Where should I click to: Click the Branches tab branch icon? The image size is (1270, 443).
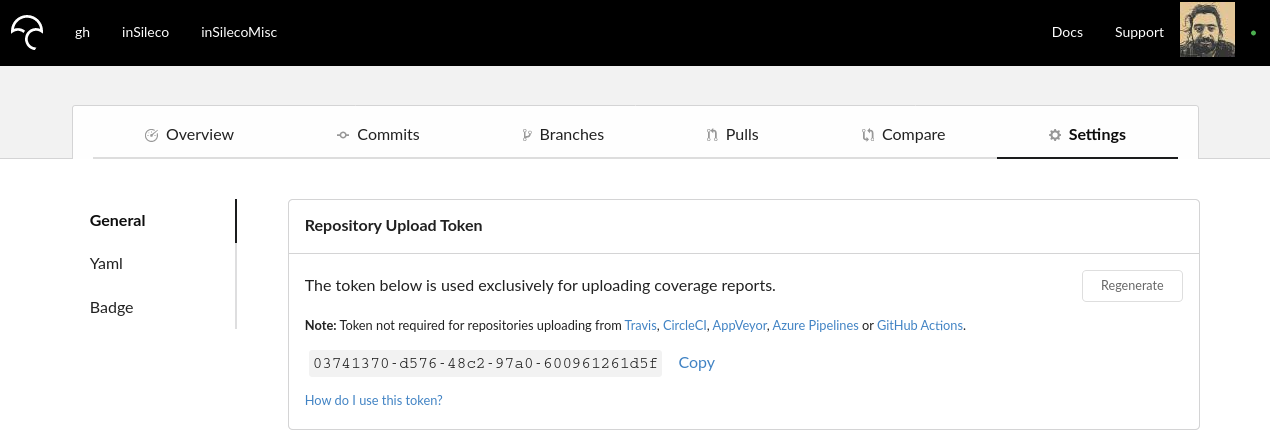click(x=526, y=135)
